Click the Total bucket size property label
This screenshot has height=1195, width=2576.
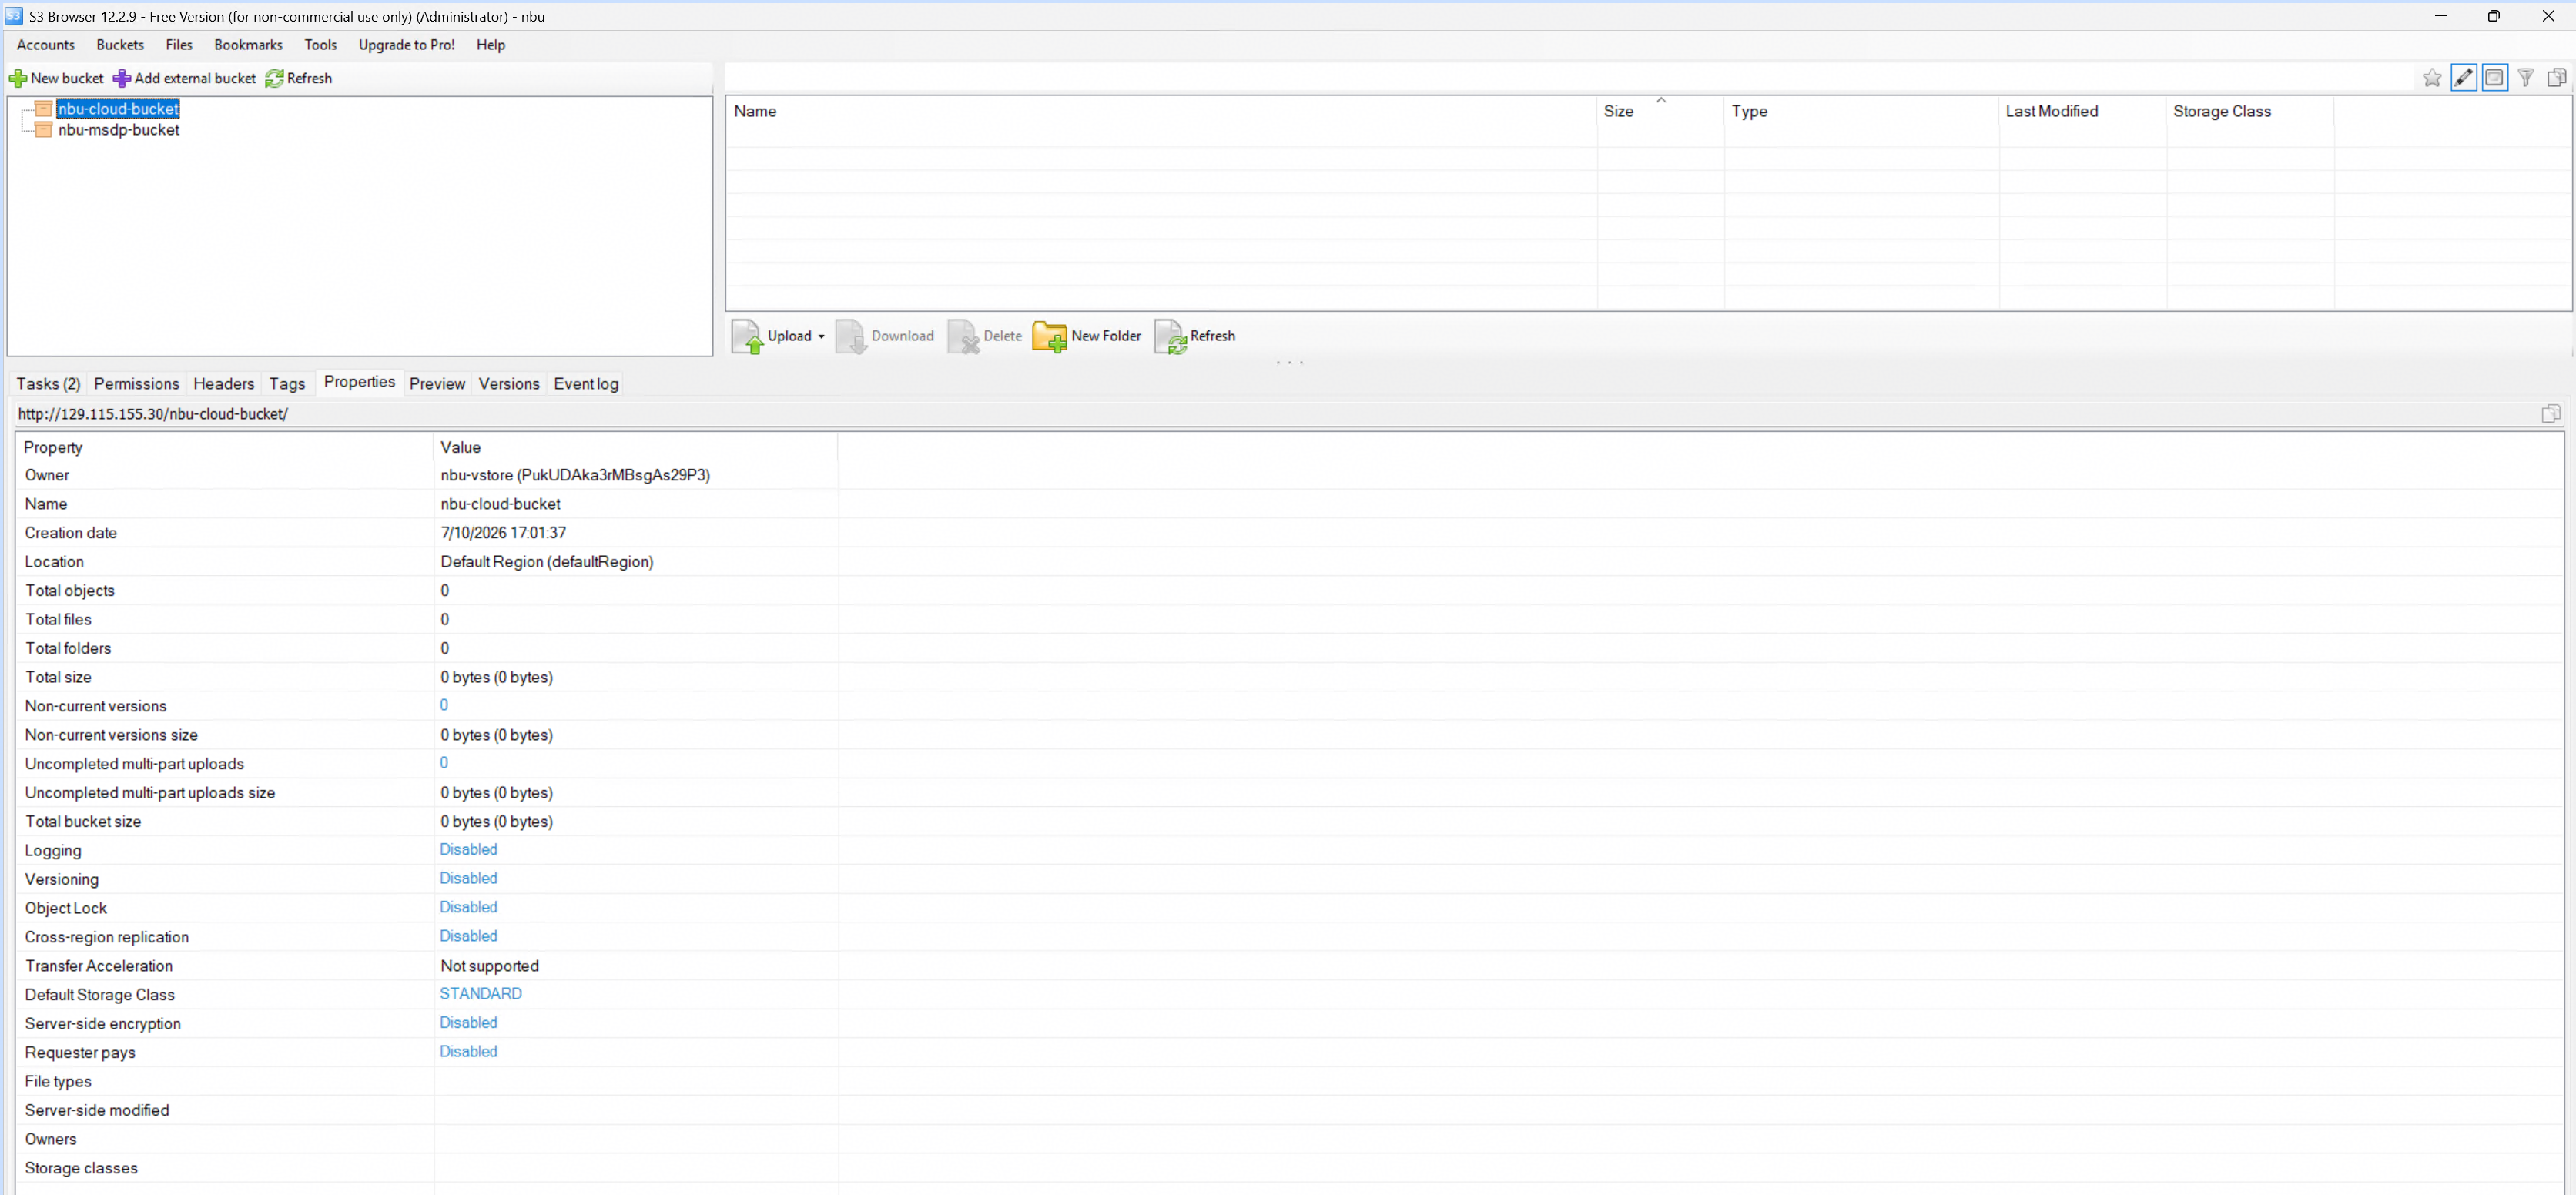click(x=83, y=822)
